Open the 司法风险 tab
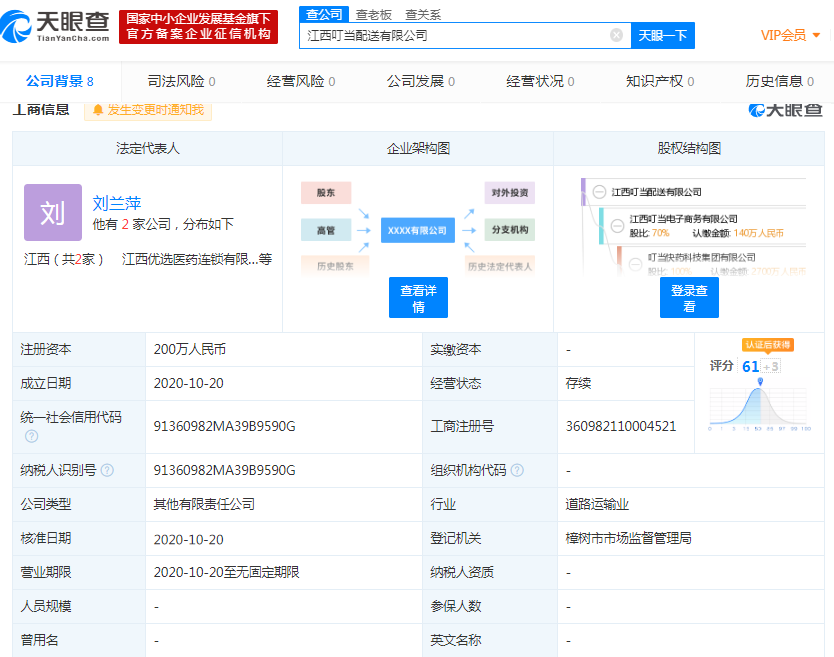The height and width of the screenshot is (657, 834). click(x=181, y=81)
